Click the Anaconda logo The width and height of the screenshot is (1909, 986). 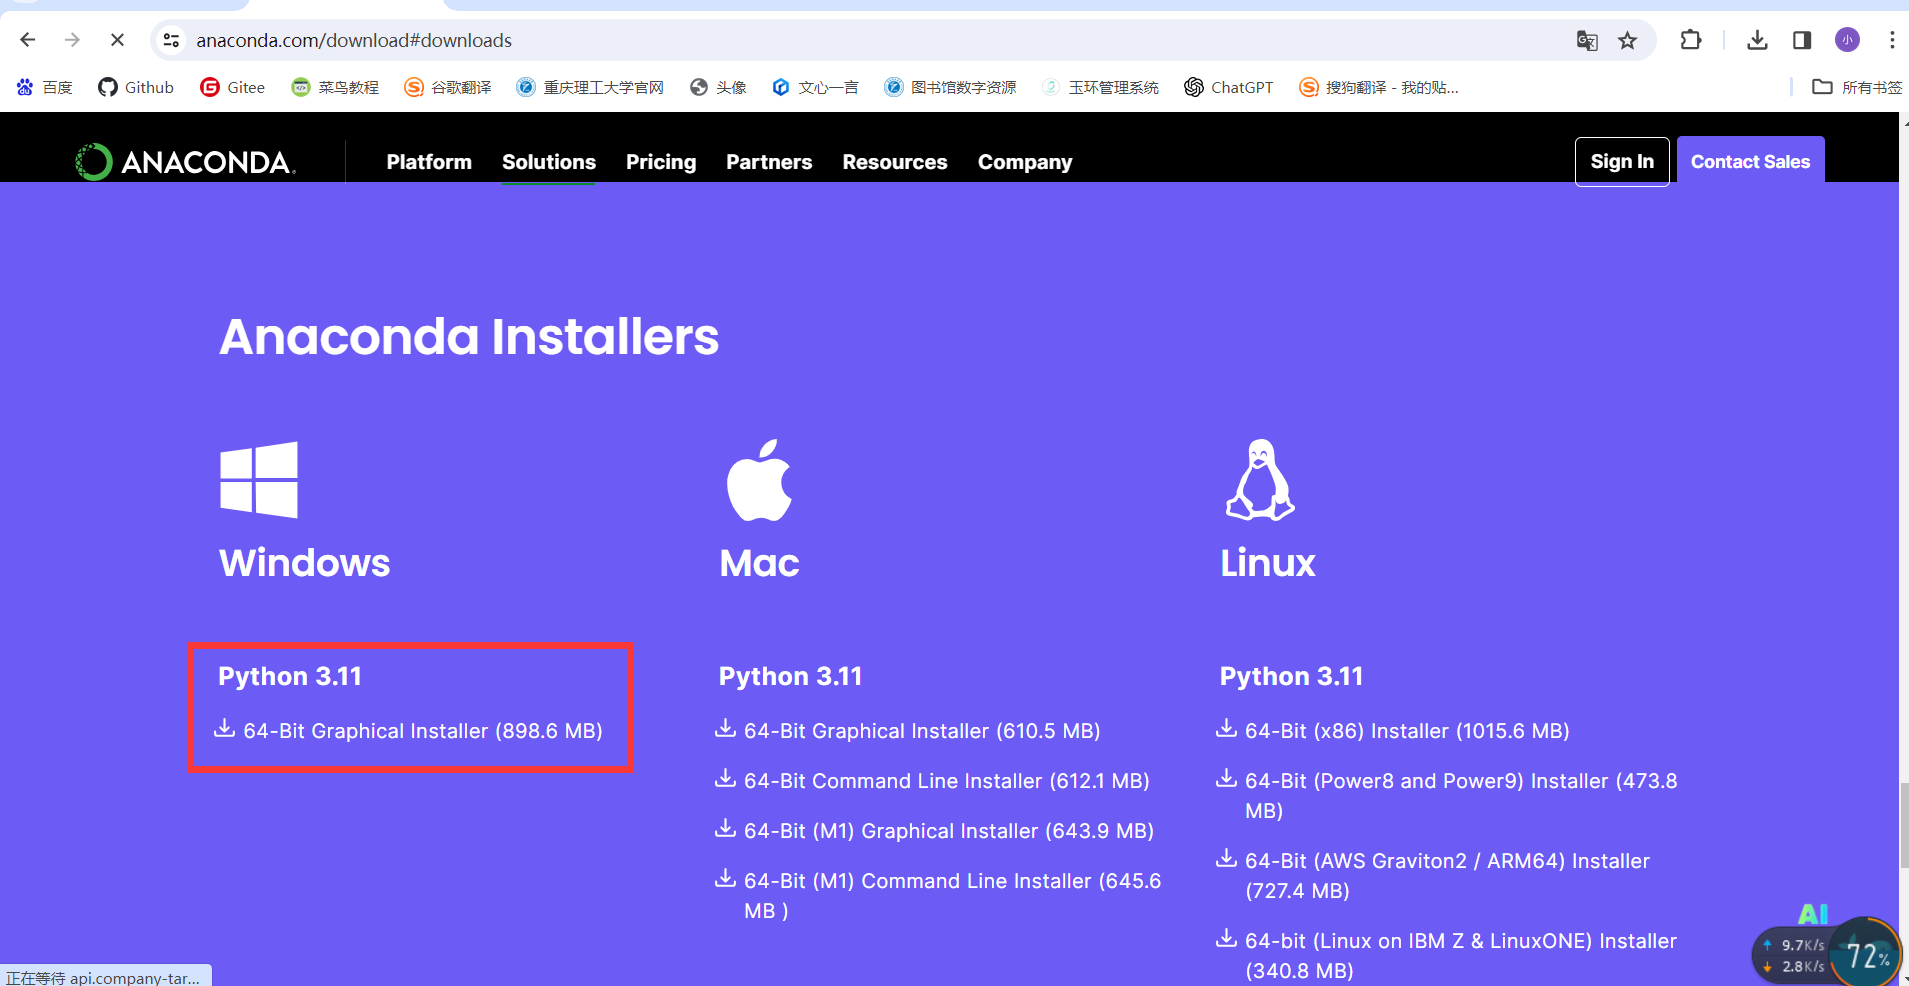click(185, 162)
